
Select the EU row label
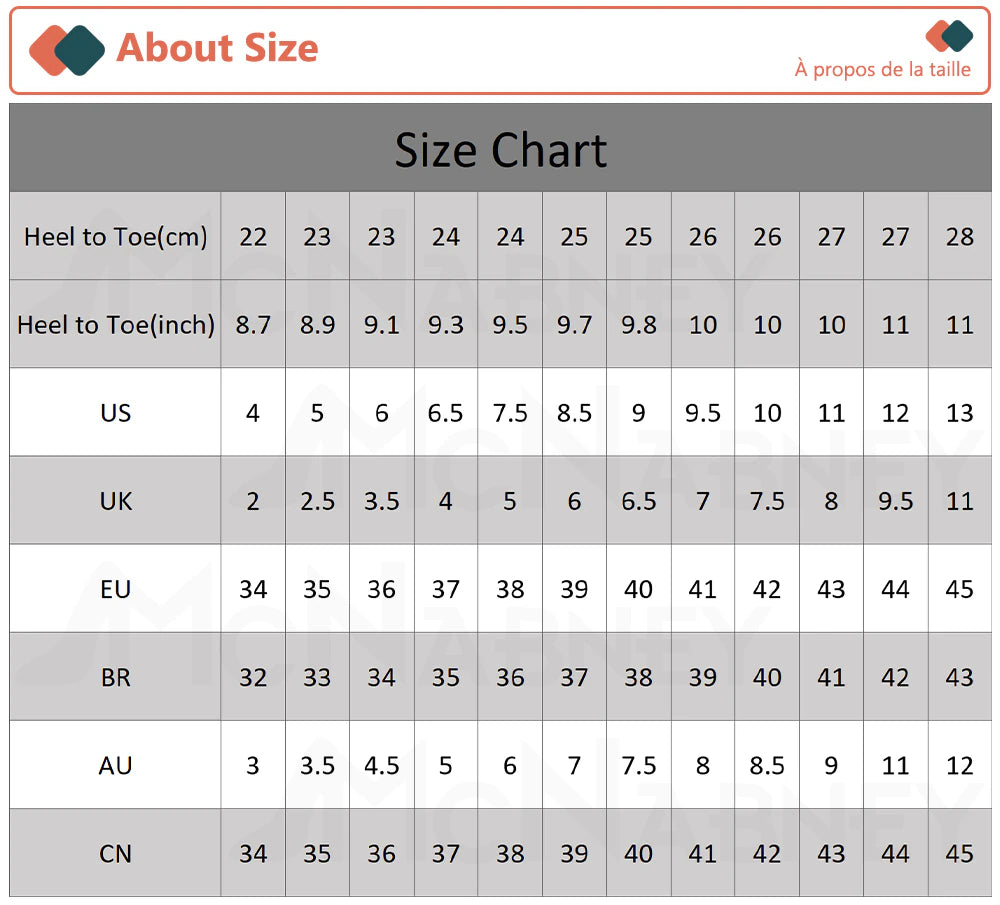pos(115,589)
